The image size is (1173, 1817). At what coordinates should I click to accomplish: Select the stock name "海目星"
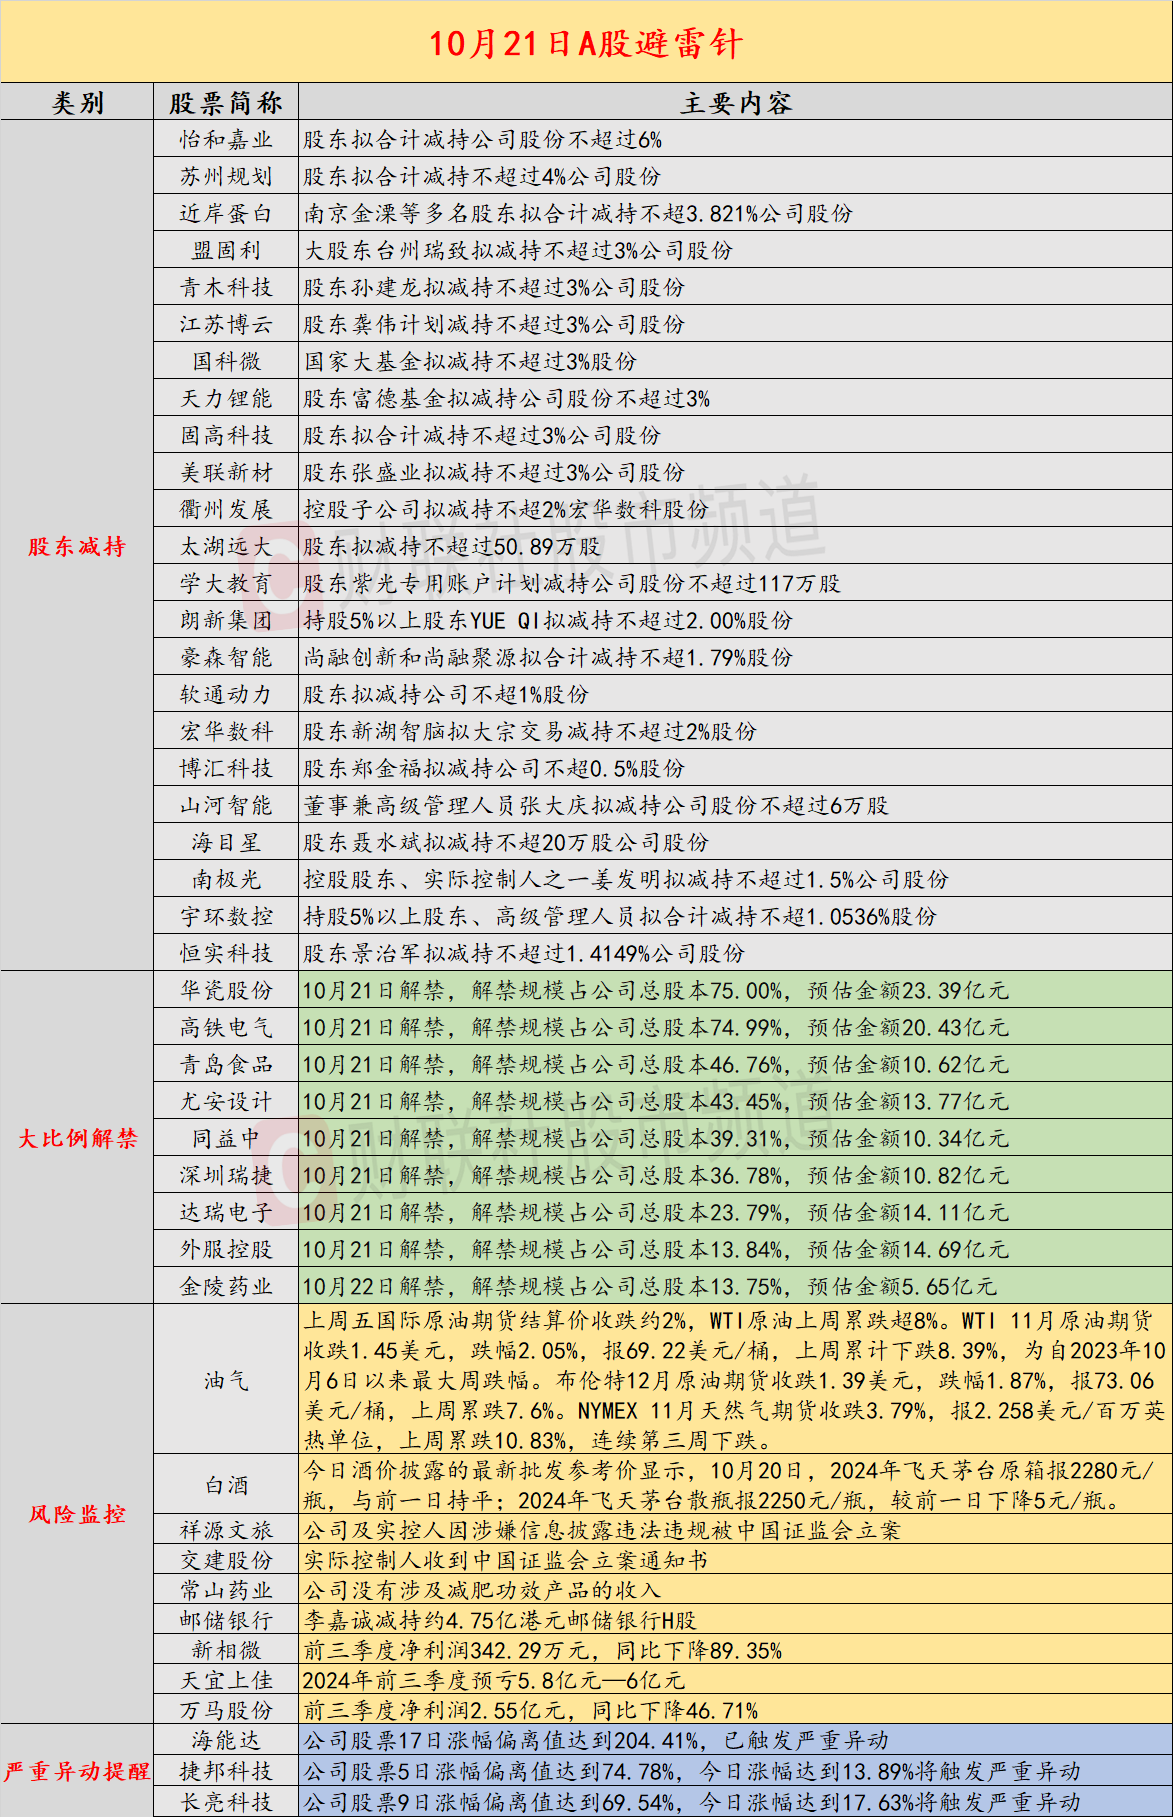point(226,843)
